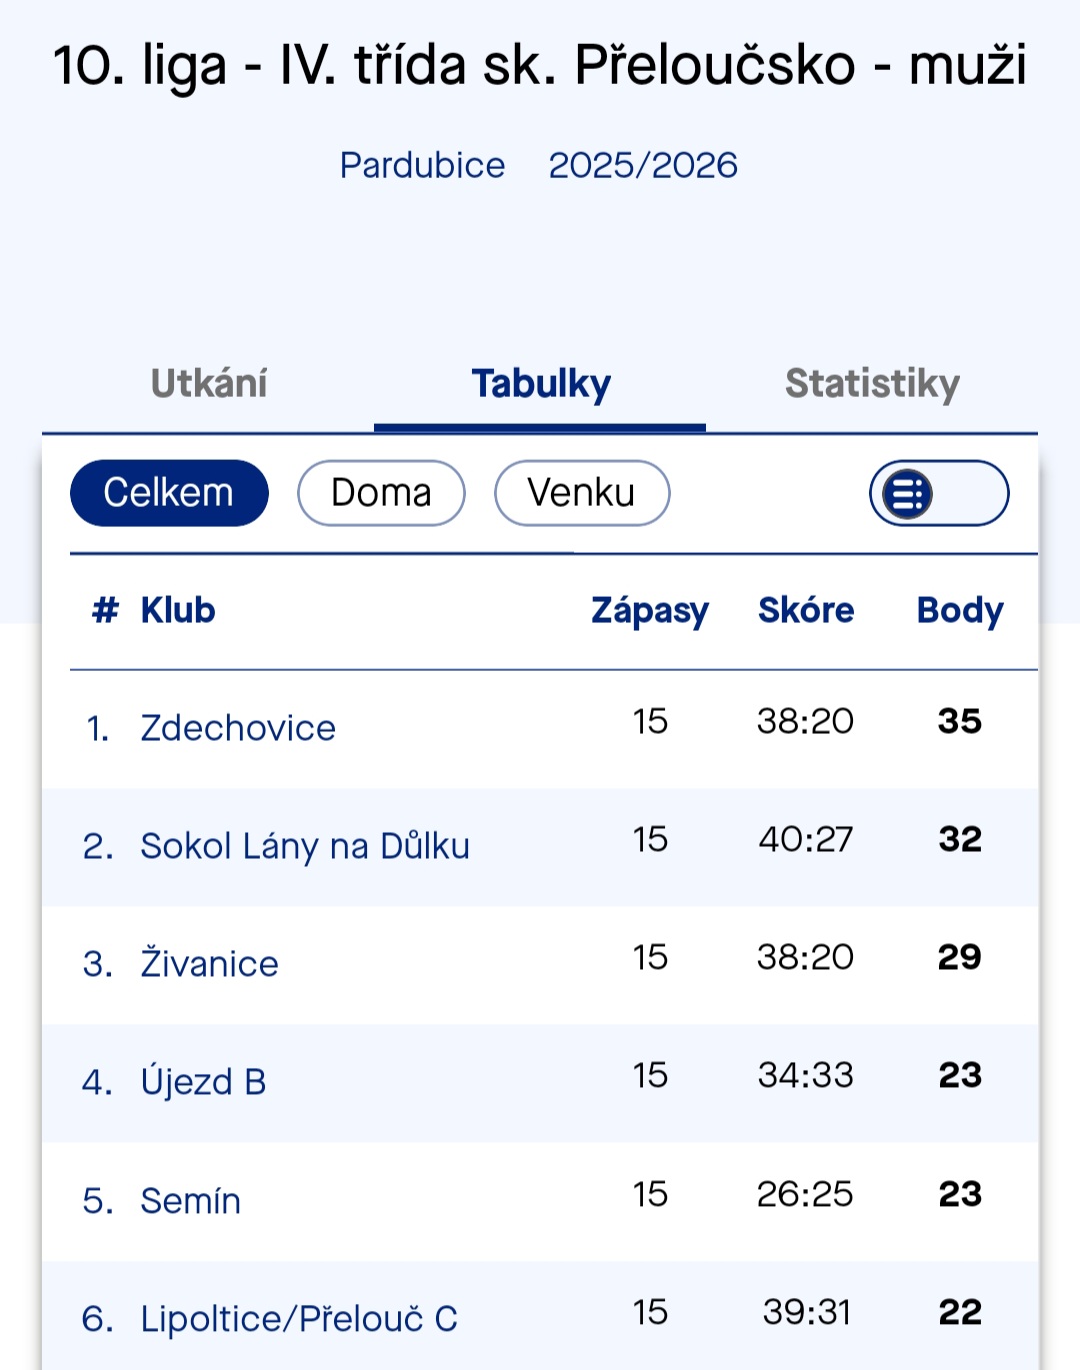Click the Klub column header

[x=178, y=610]
